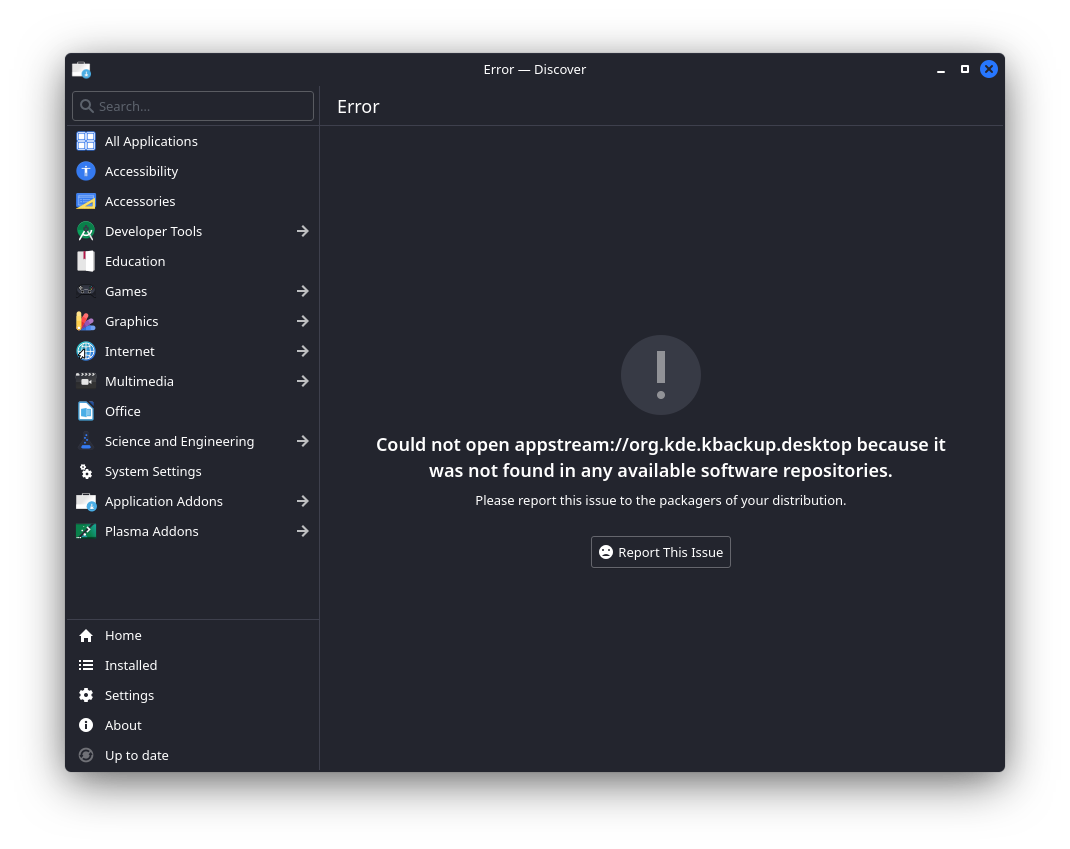This screenshot has height=849, width=1070.
Task: Select the Accessories category icon
Action: (86, 201)
